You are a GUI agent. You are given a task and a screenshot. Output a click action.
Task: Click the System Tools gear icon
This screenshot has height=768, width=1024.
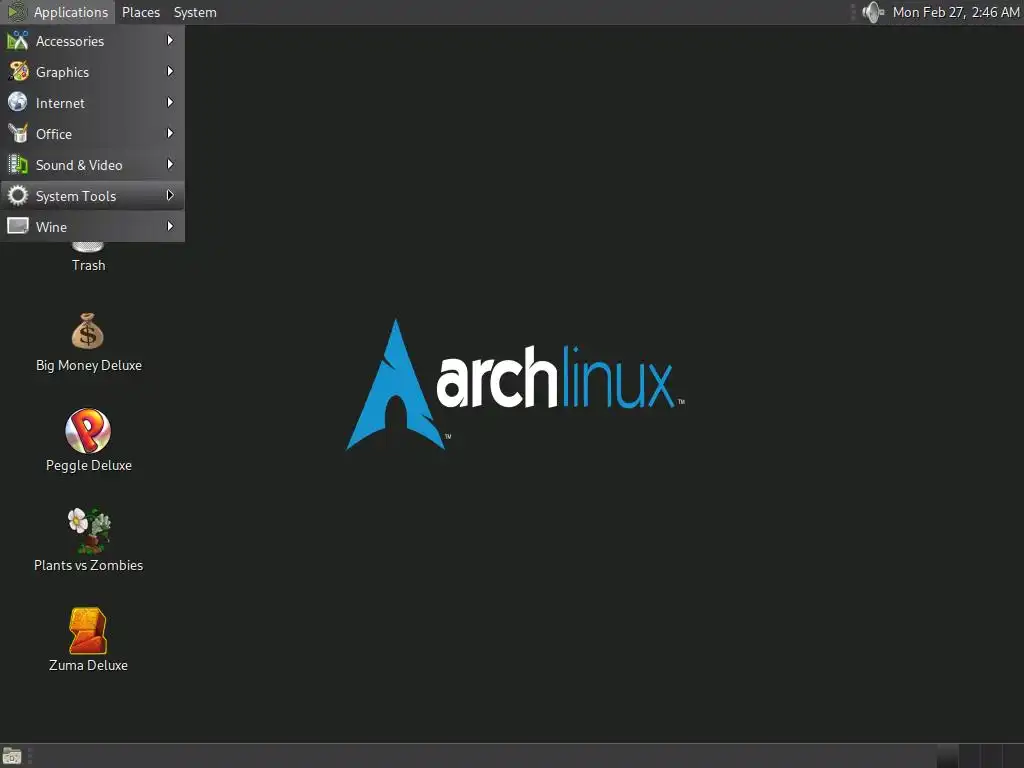18,195
